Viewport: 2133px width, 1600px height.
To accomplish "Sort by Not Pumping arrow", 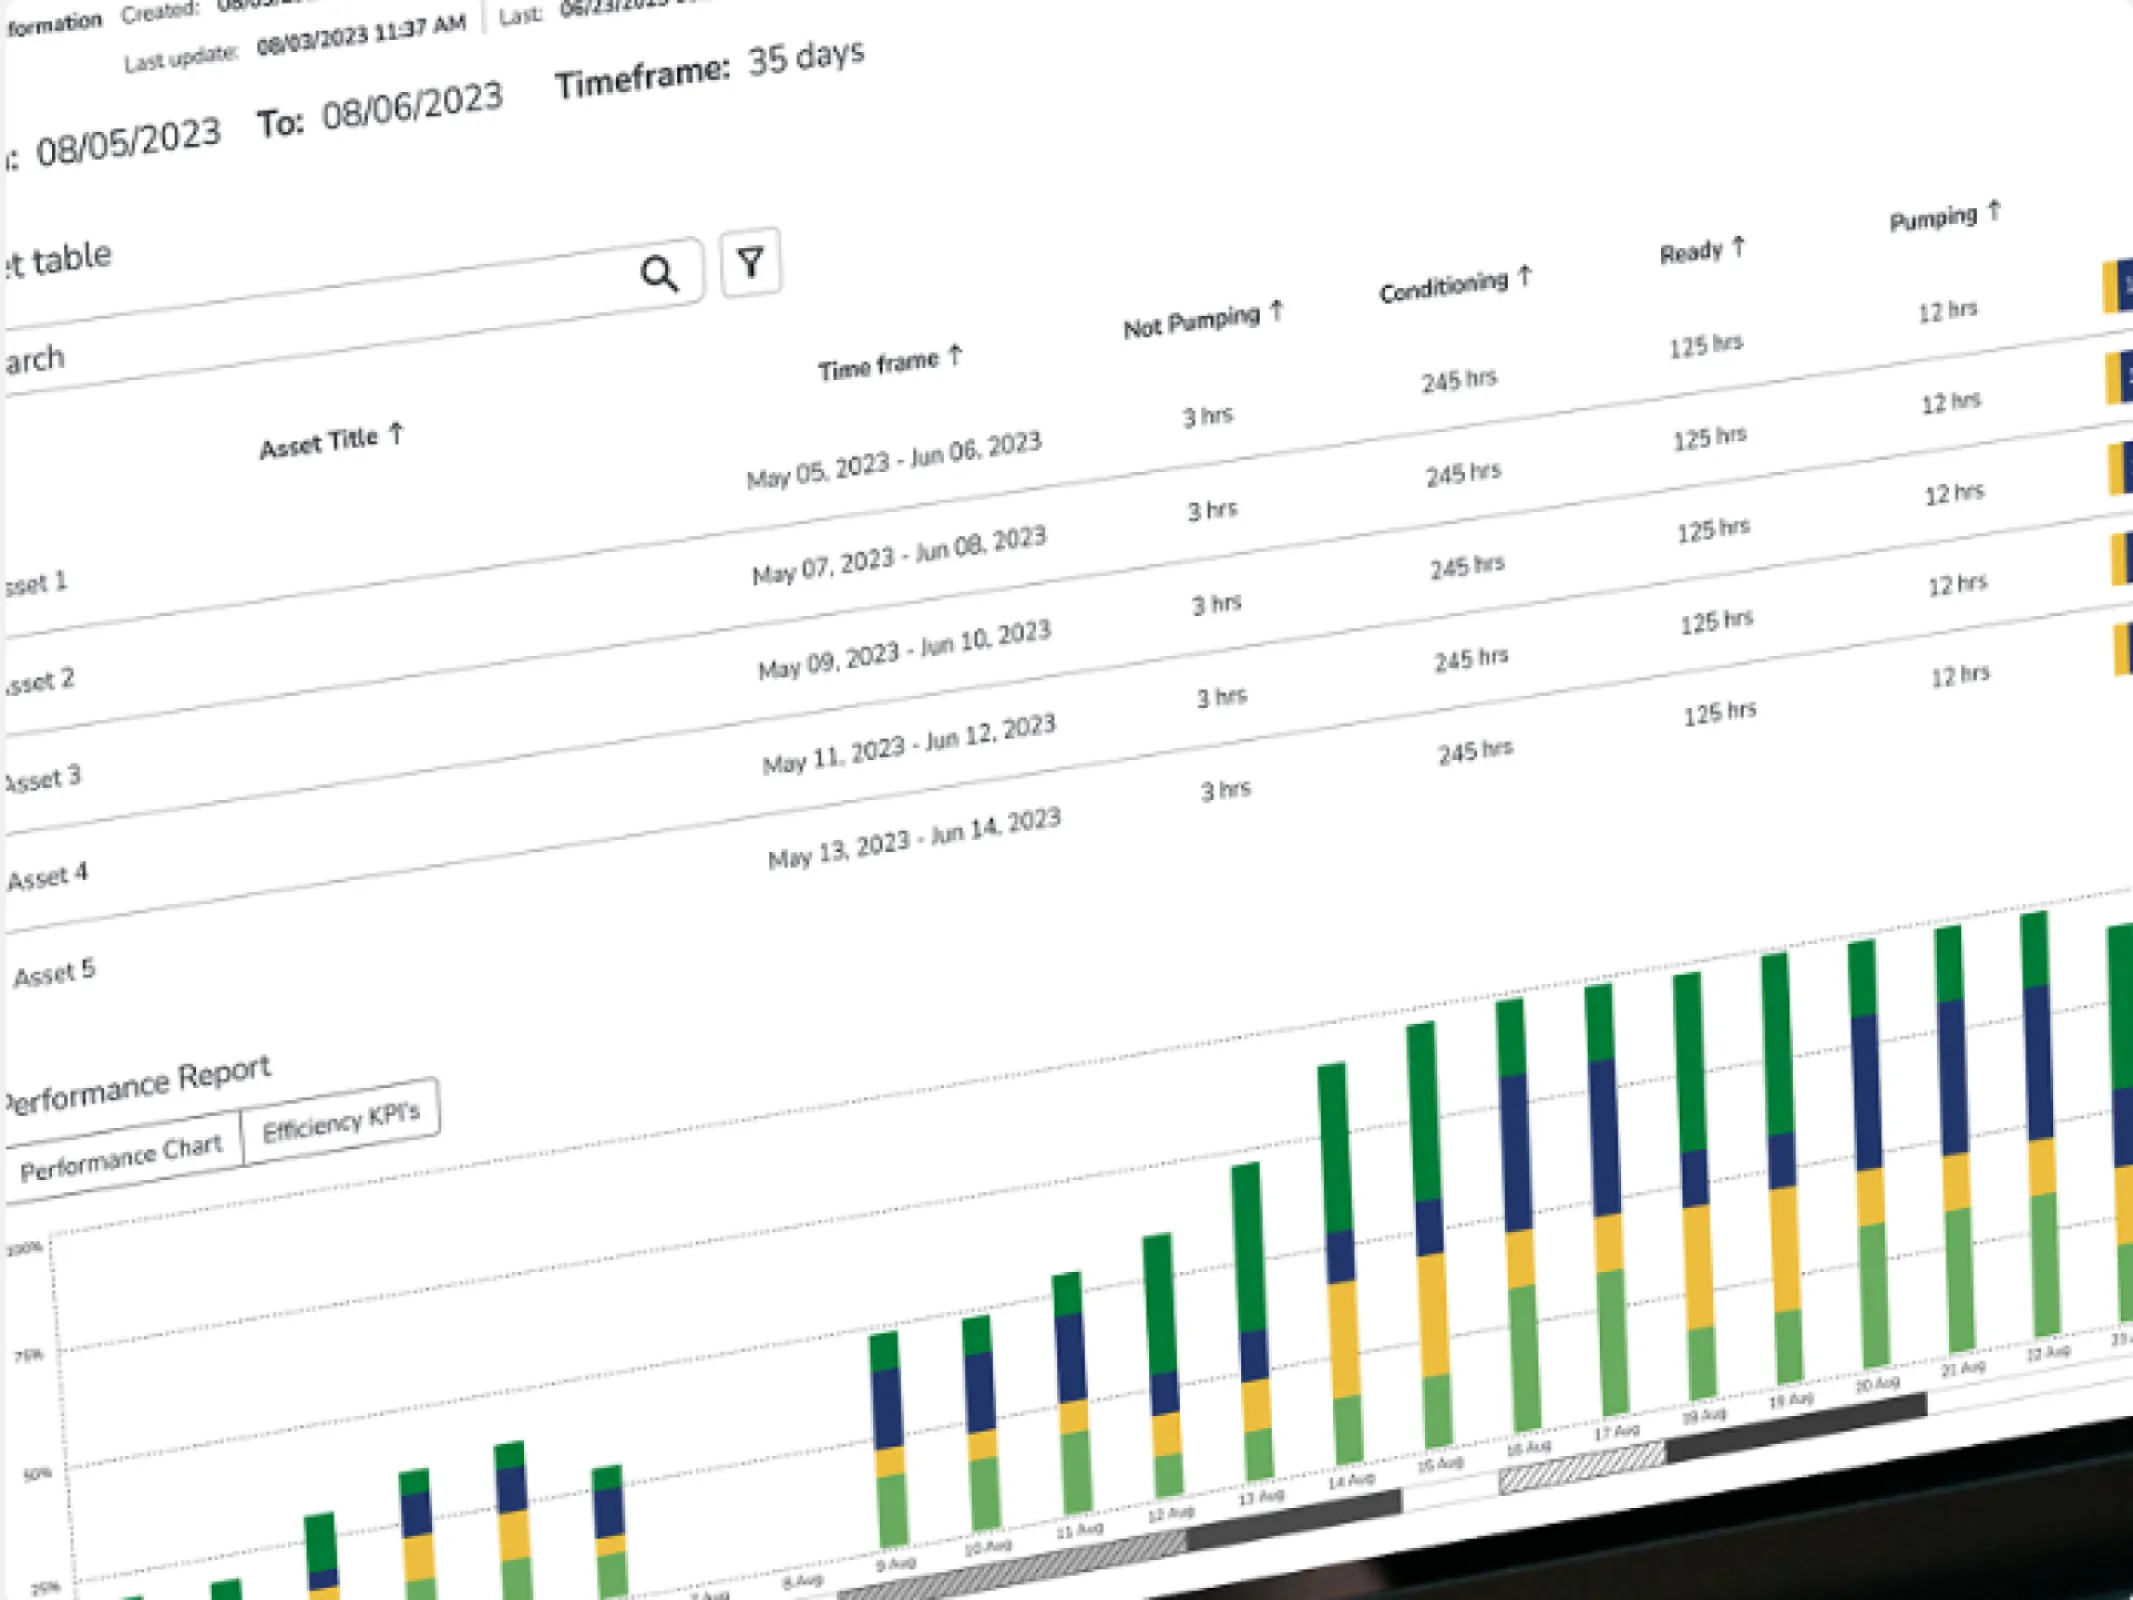I will (1276, 311).
